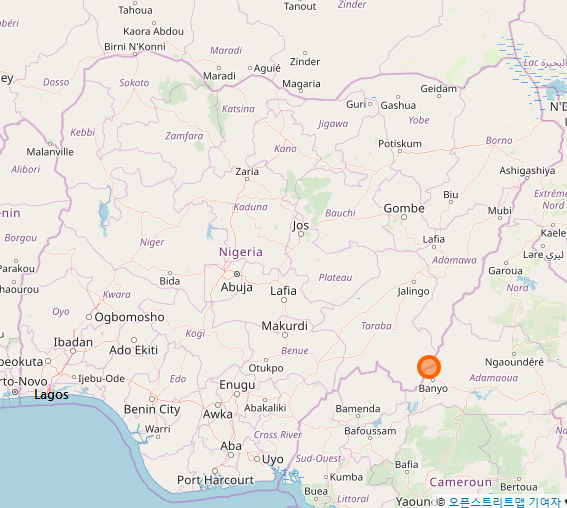Click the orange location marker near Banyo

coord(429,367)
